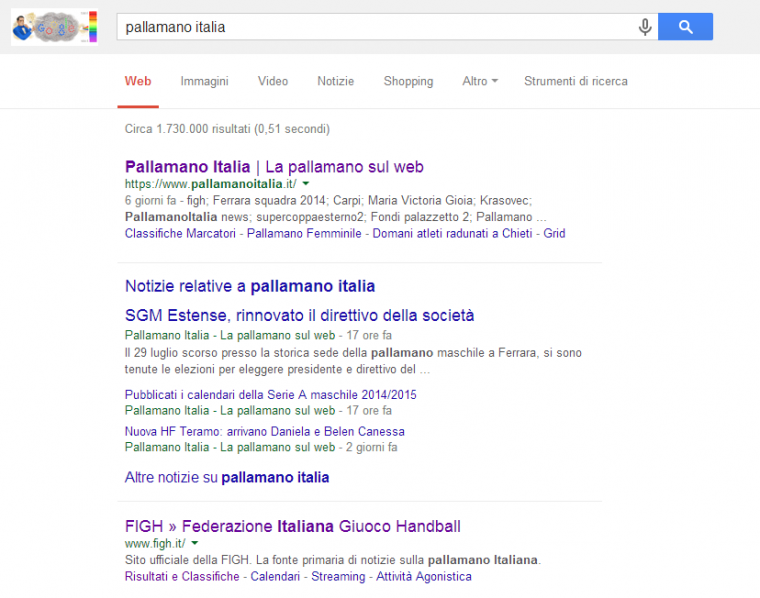Expand arrow next to www.figh.it URL
The image size is (760, 598).
coord(194,543)
